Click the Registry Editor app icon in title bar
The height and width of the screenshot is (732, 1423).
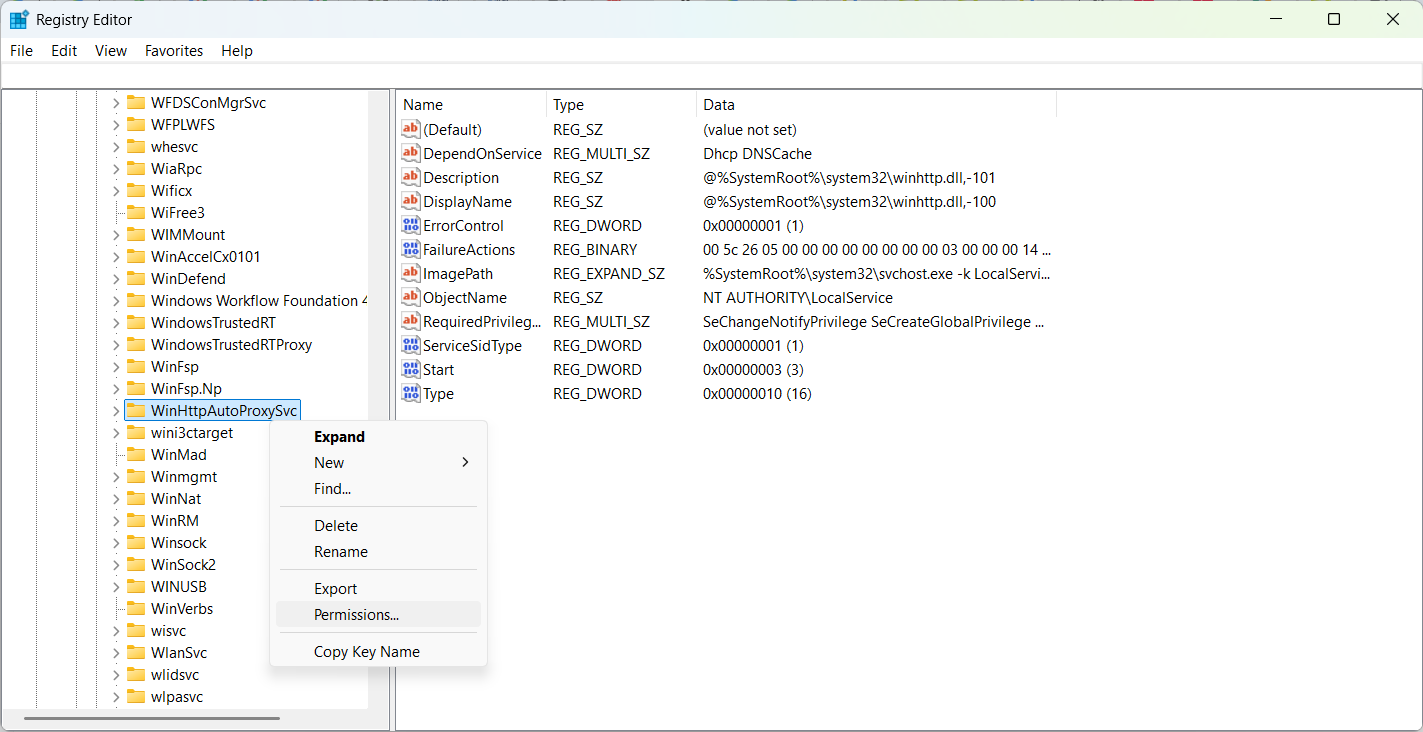[x=19, y=20]
